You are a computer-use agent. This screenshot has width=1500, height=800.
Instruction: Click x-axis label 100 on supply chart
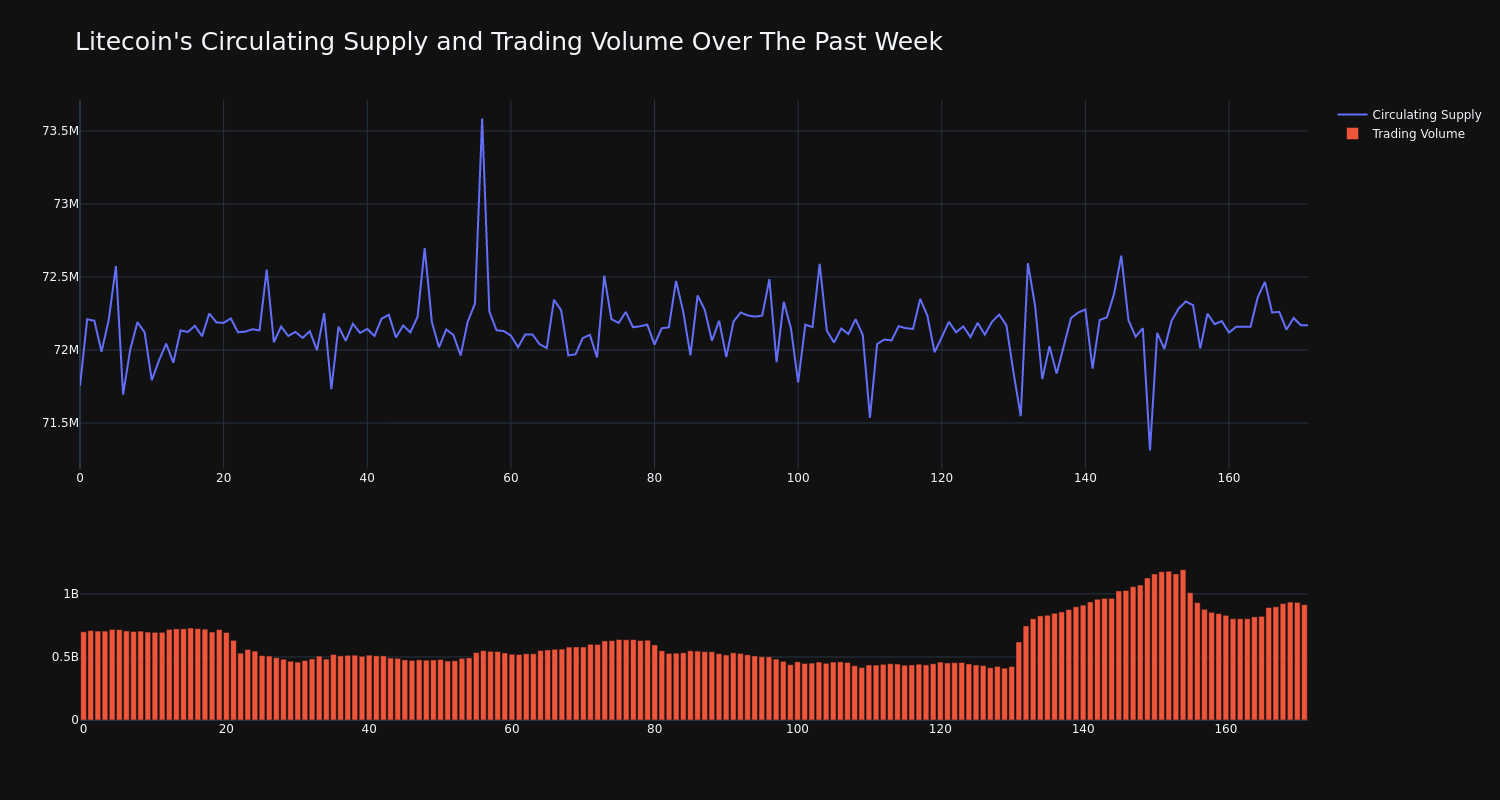tap(798, 478)
